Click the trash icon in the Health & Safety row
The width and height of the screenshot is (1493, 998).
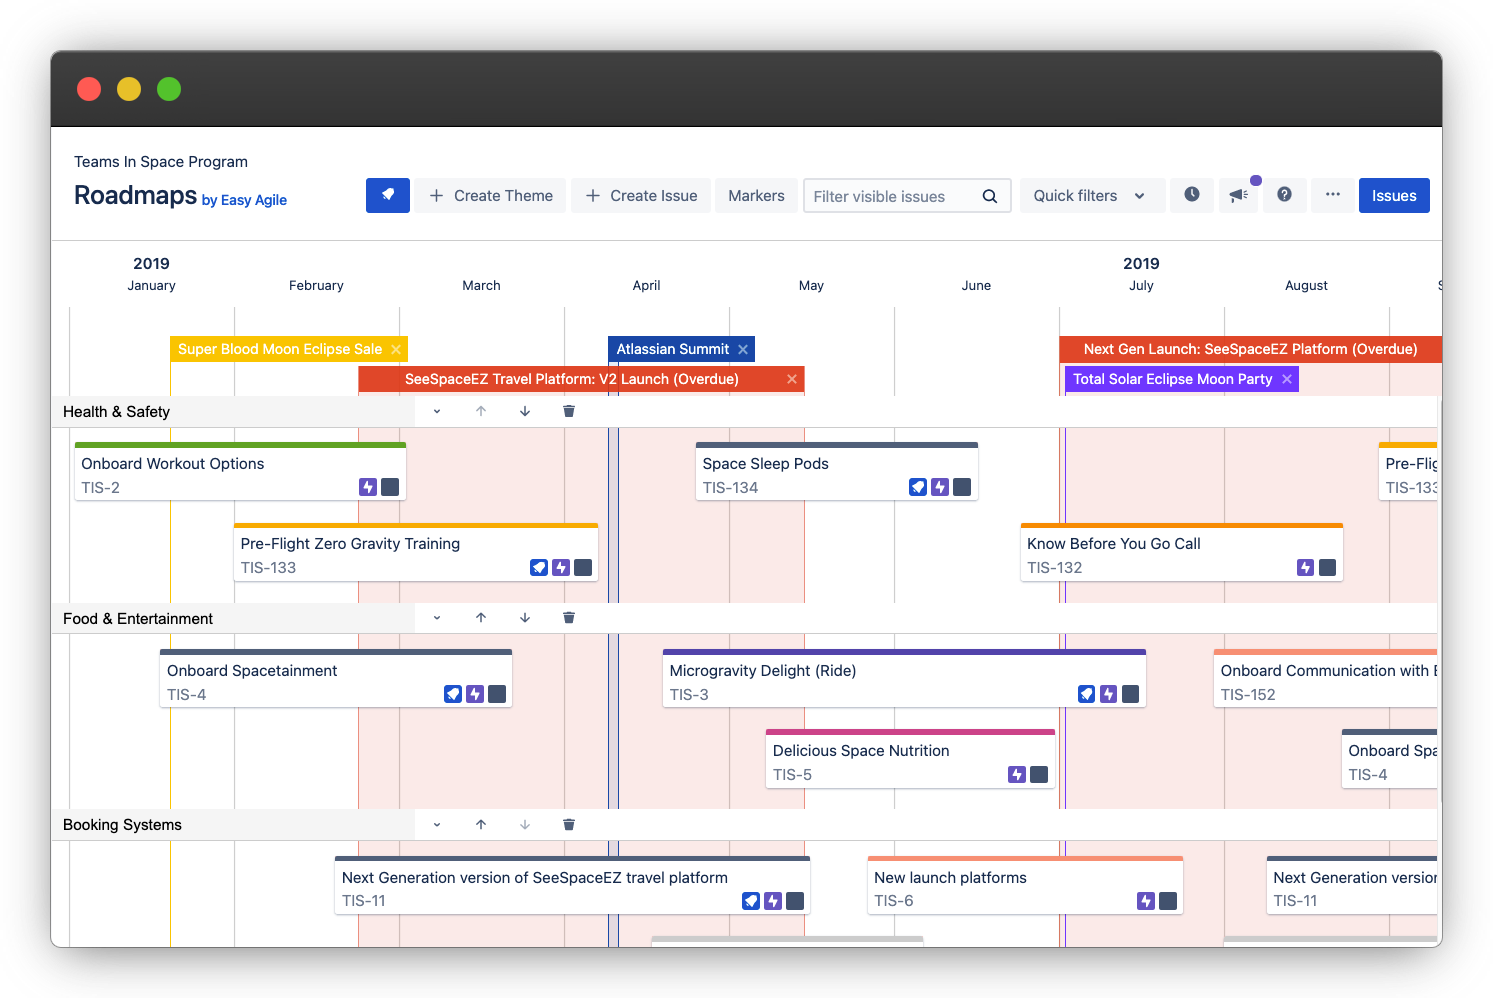tap(569, 410)
